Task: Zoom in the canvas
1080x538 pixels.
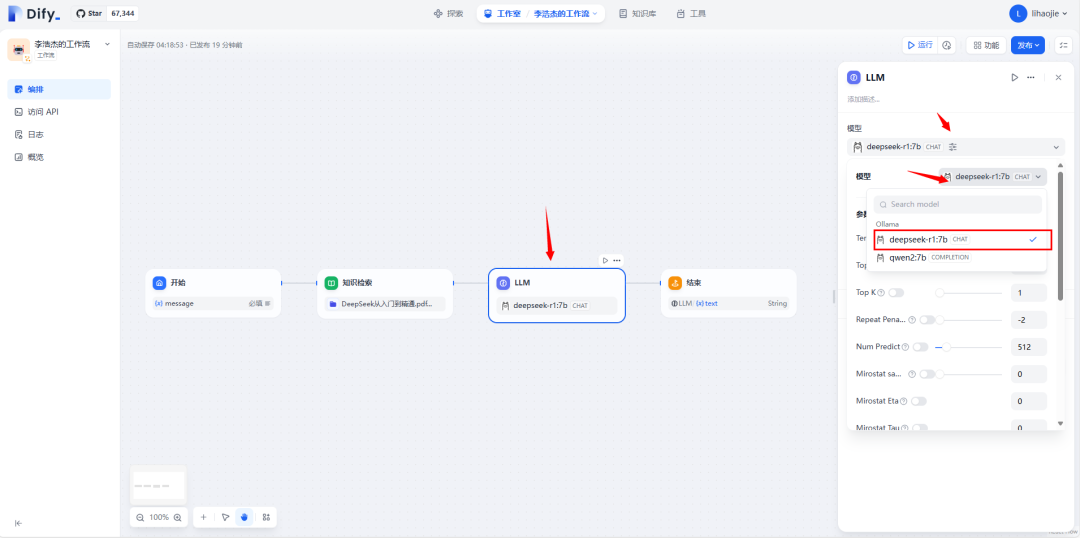Action: 178,517
